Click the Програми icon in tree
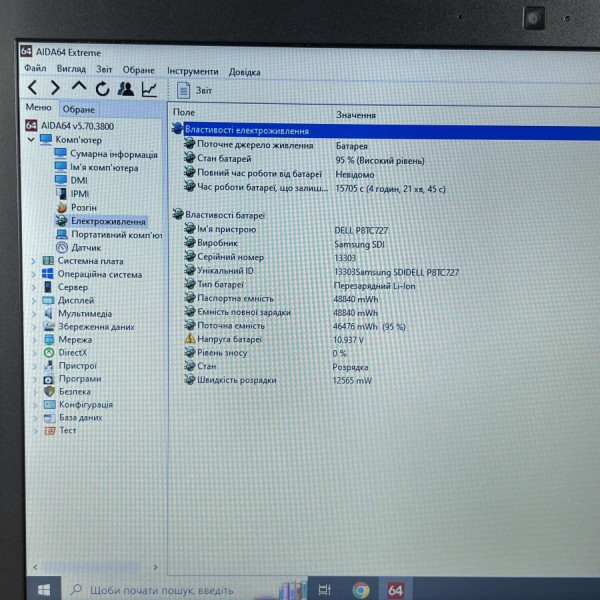The image size is (600, 600). (x=49, y=379)
